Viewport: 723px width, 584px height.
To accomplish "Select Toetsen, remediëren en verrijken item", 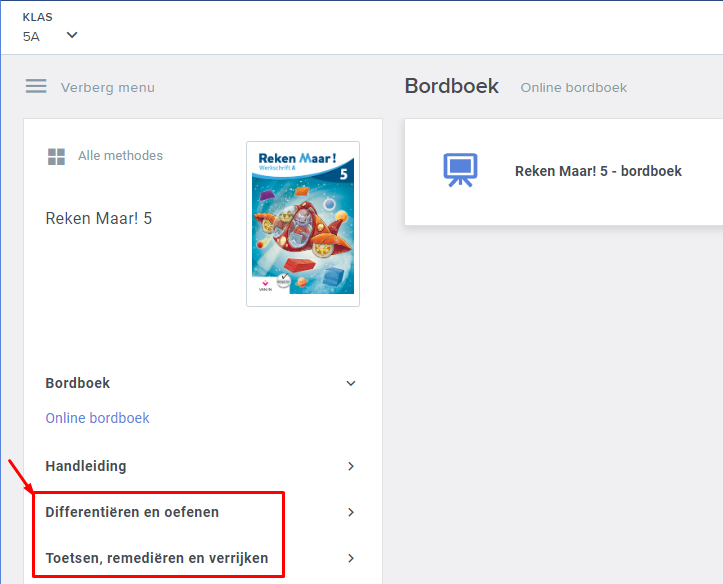I will [157, 558].
